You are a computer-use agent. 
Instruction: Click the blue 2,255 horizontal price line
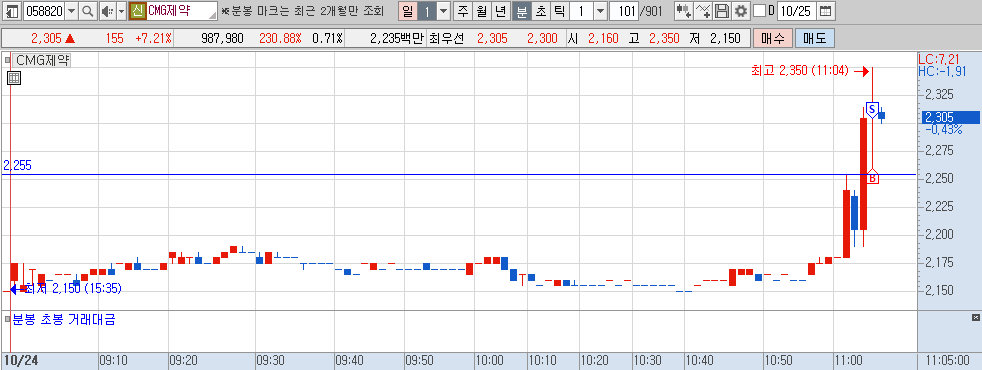[x=458, y=175]
